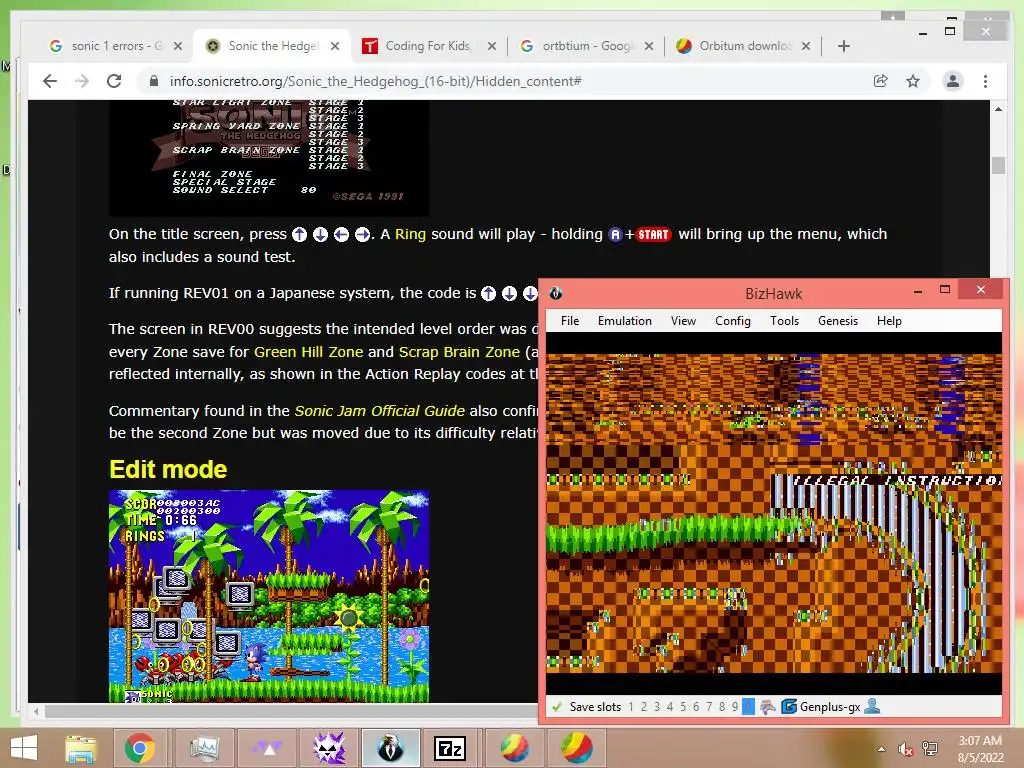
Task: Open the level select screenshot thumbnail
Action: (269, 158)
